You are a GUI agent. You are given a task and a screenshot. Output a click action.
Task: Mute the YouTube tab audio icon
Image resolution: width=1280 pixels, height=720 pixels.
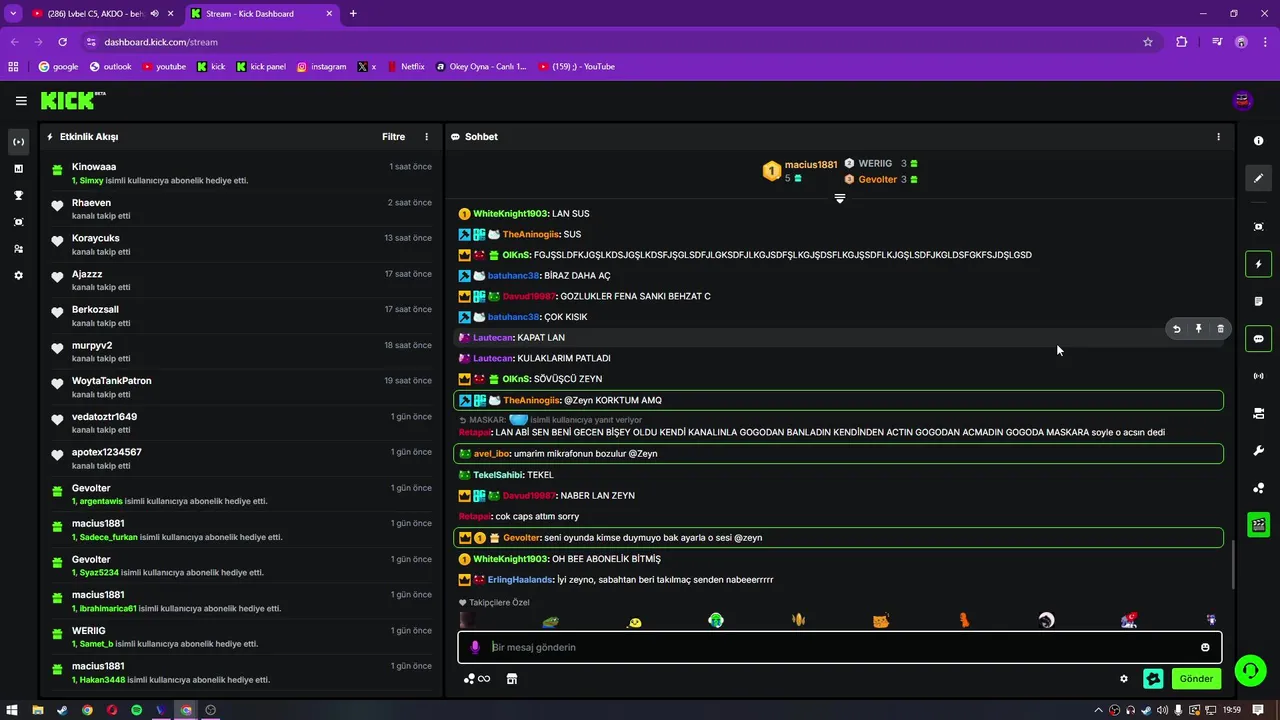click(x=155, y=14)
